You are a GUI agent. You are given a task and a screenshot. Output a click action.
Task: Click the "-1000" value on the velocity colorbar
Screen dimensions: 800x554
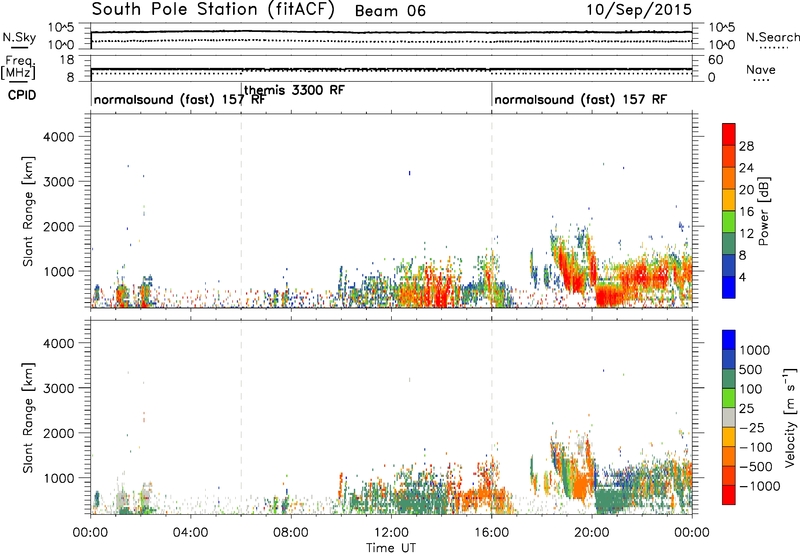760,486
